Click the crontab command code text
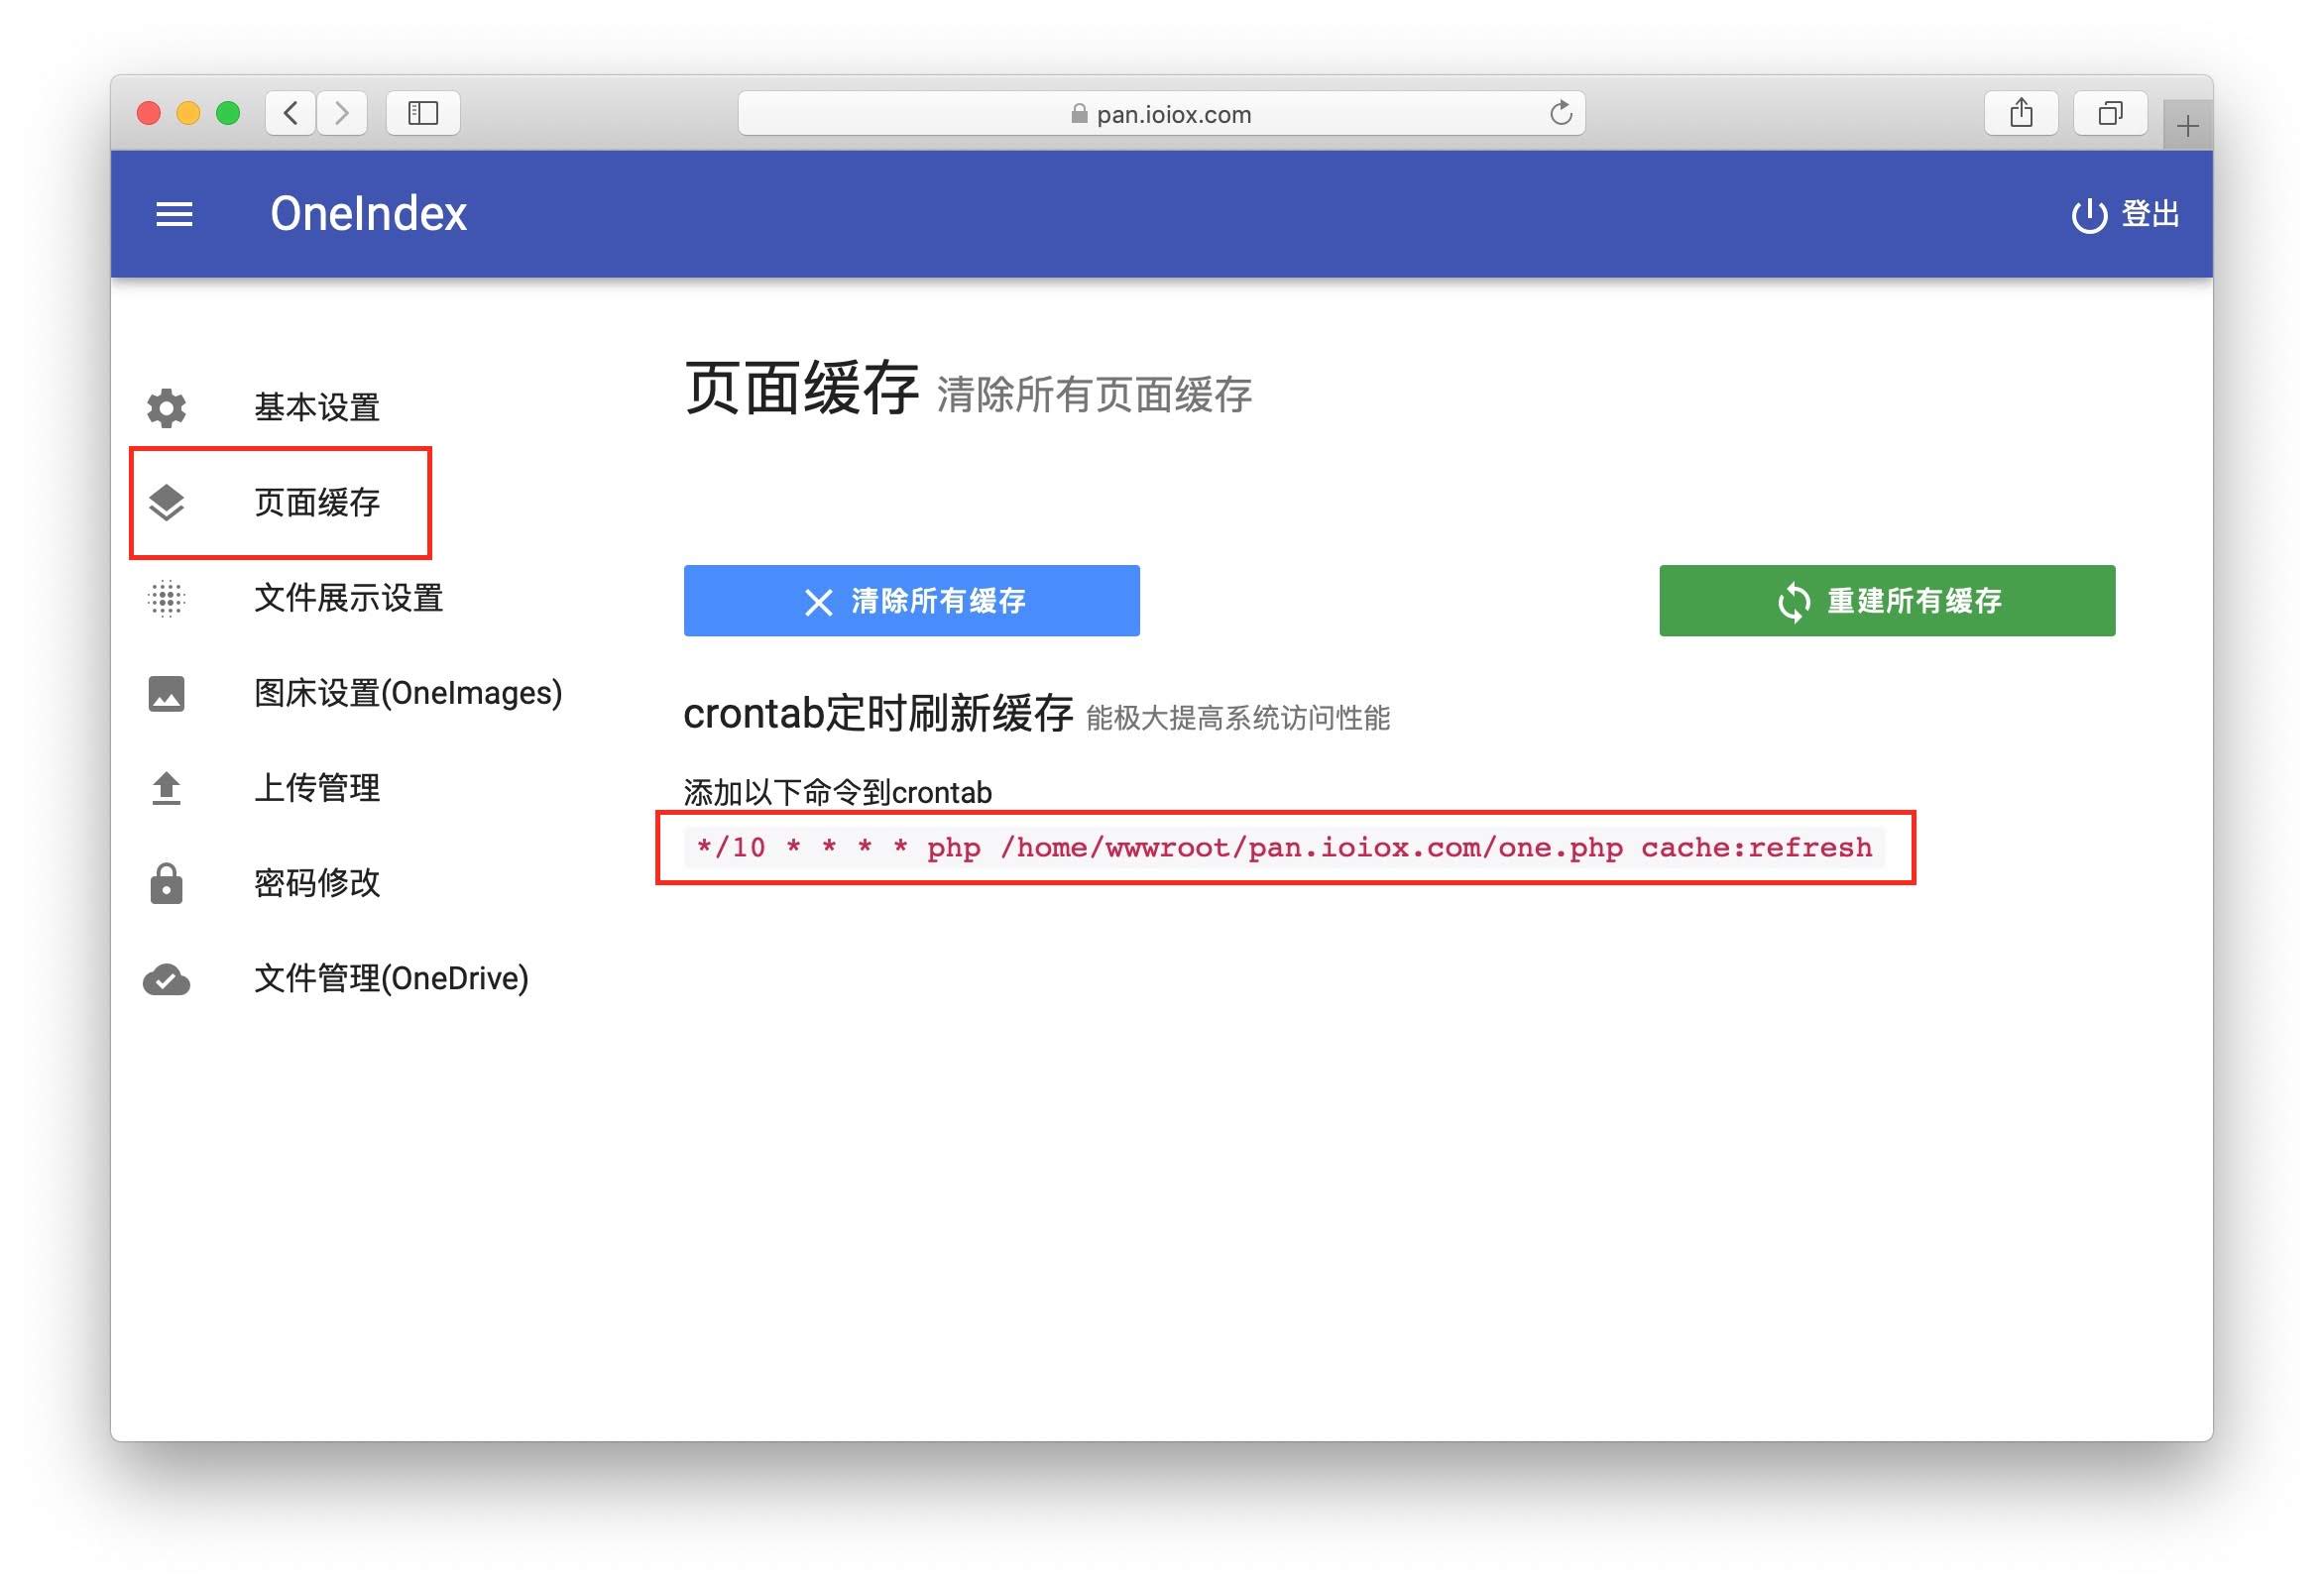Image resolution: width=2324 pixels, height=1588 pixels. (x=1284, y=847)
